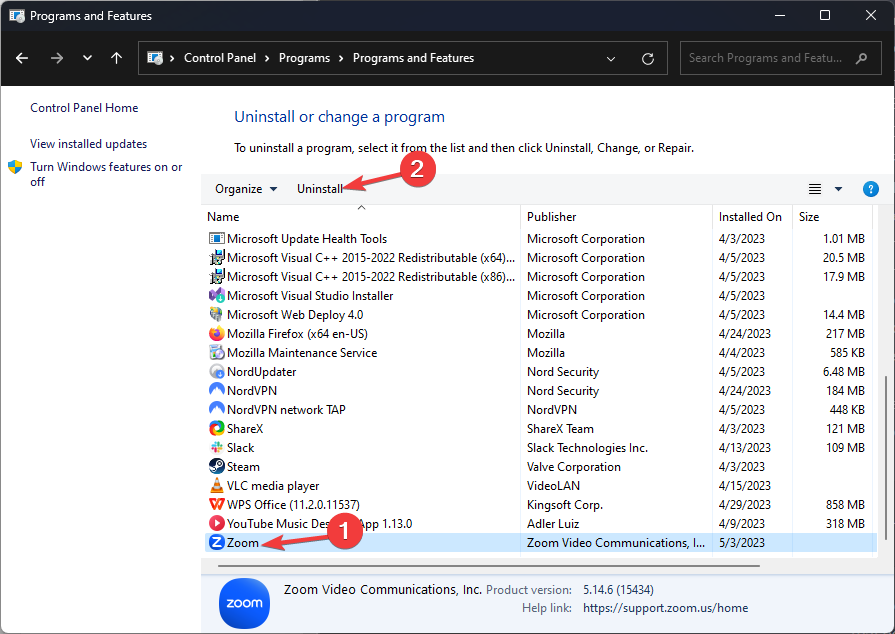Click the NordVPN app icon

[x=216, y=390]
